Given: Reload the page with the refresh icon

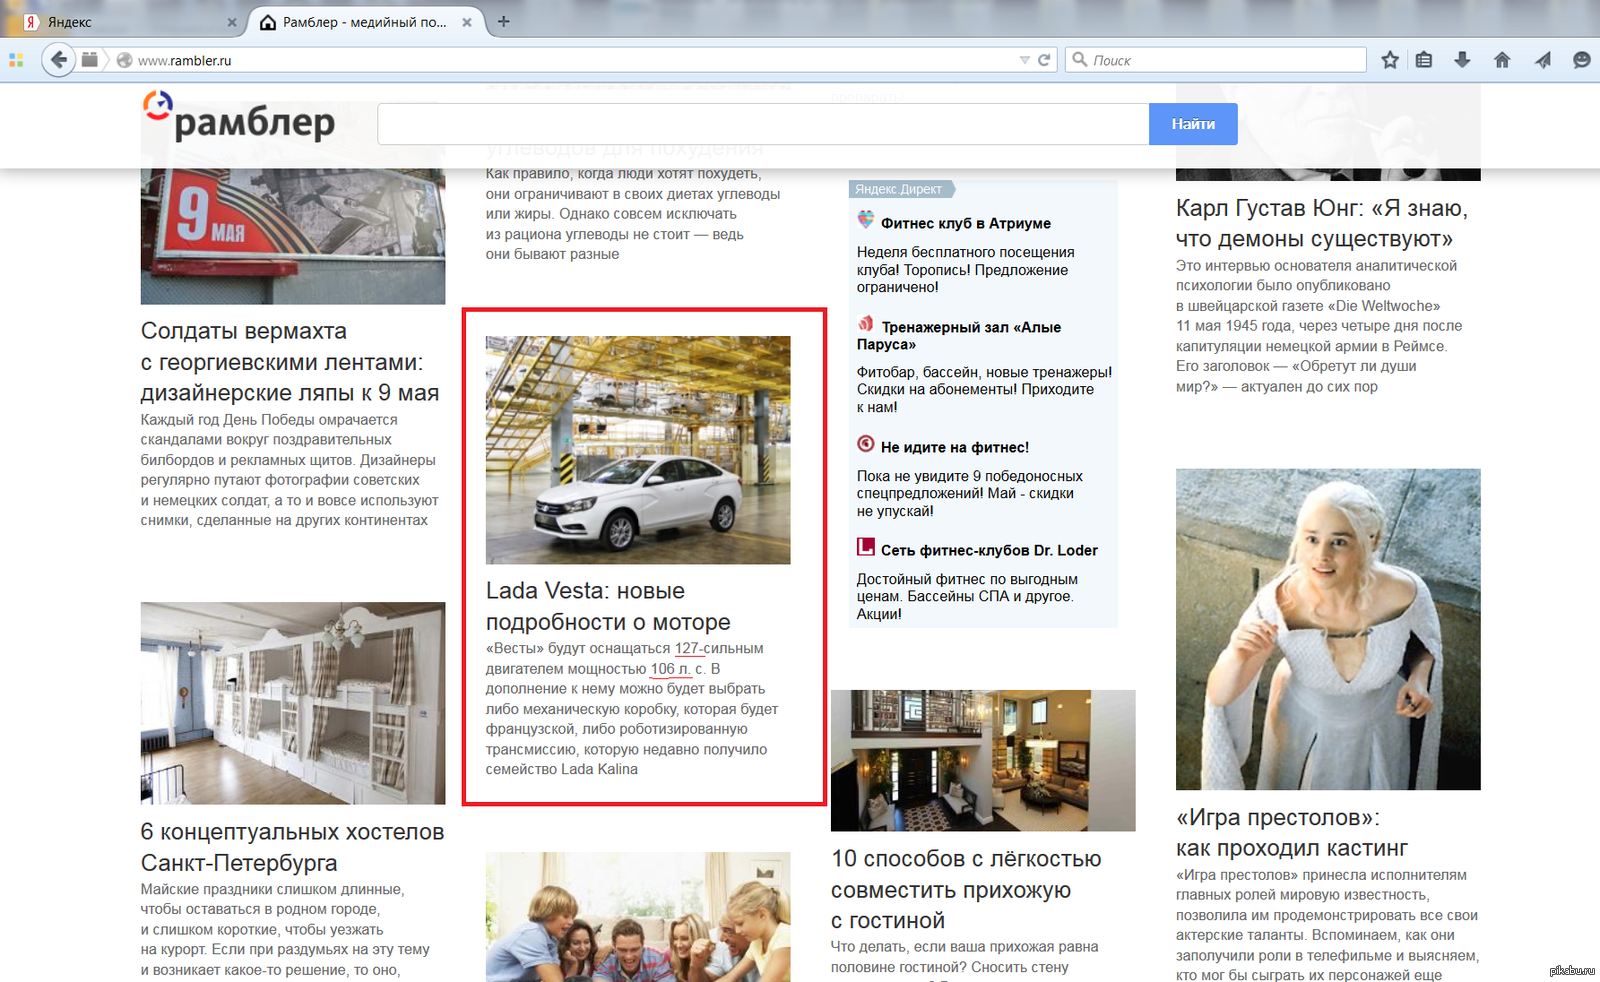Looking at the screenshot, I should (1044, 60).
